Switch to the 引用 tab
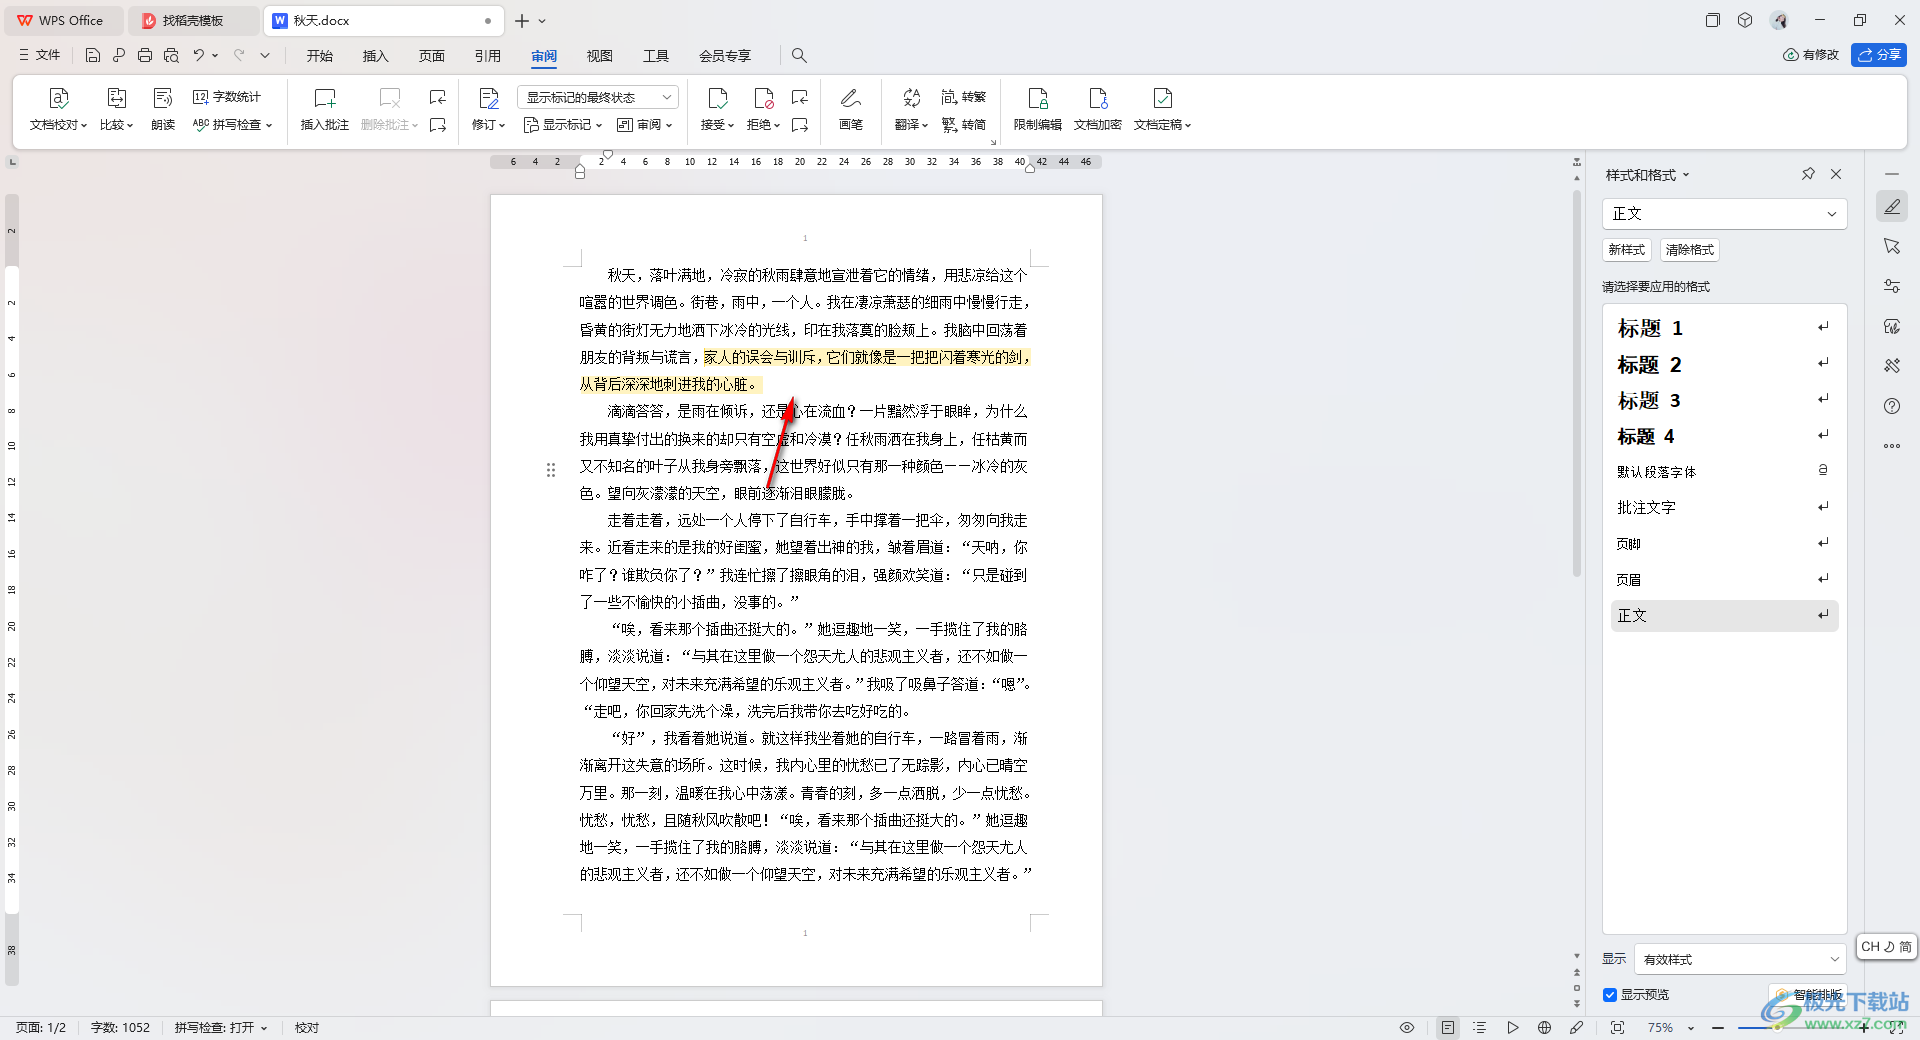This screenshot has width=1920, height=1040. coord(488,56)
